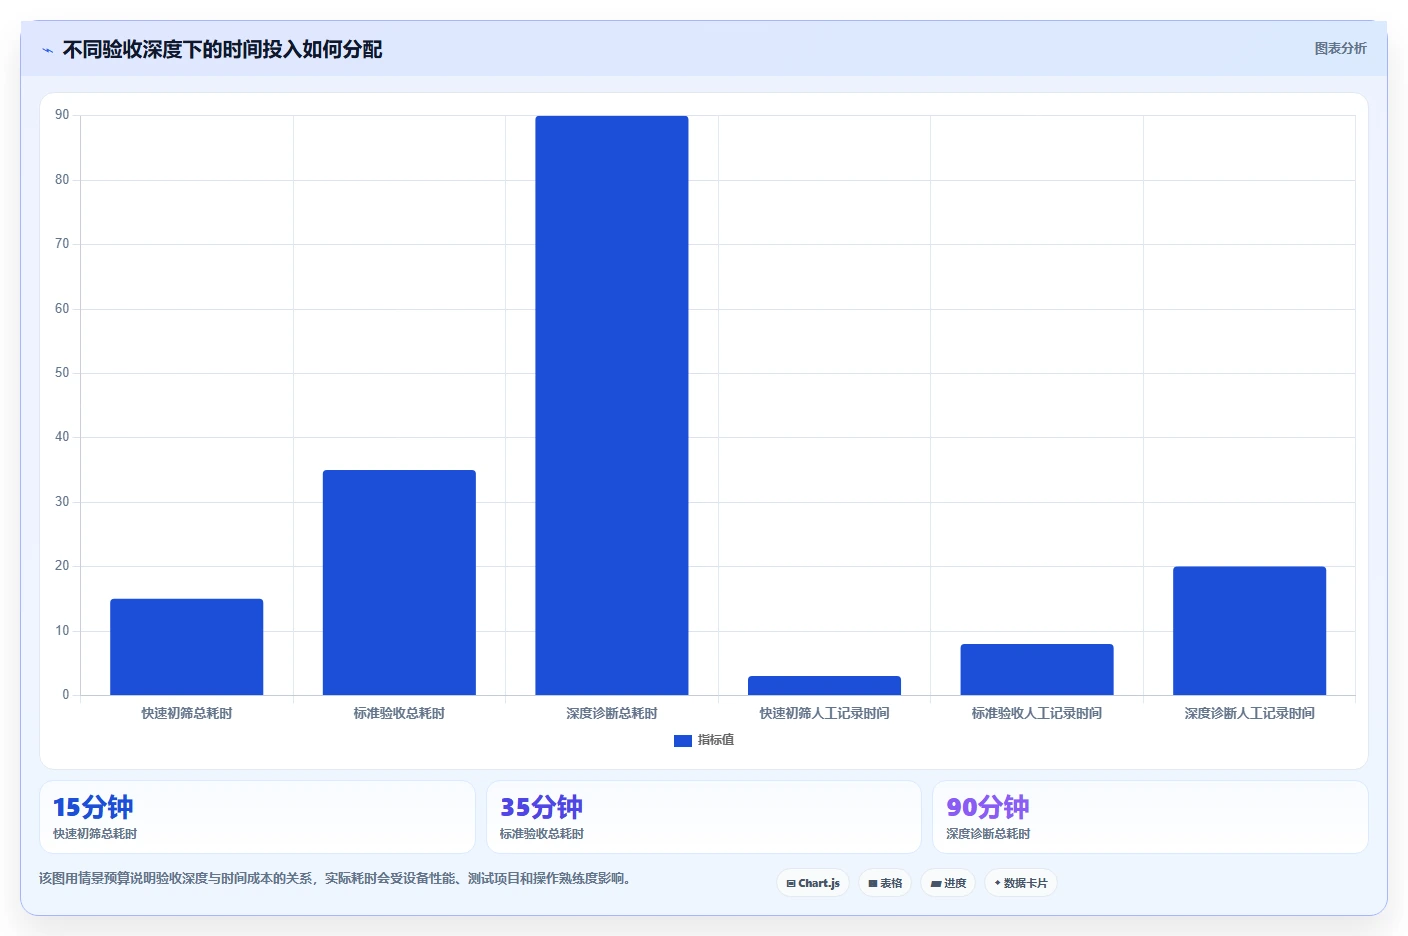The image size is (1408, 936).
Task: Click x-axis label 深度诊断总耗时
Action: pyautogui.click(x=612, y=713)
